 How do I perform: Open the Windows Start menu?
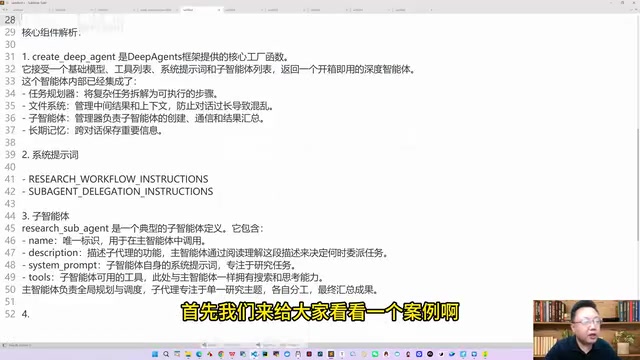coord(155,354)
